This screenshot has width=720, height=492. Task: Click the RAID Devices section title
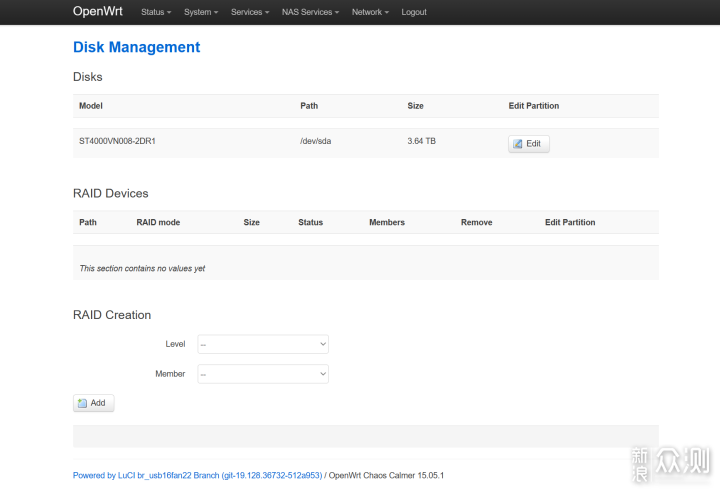coord(111,193)
